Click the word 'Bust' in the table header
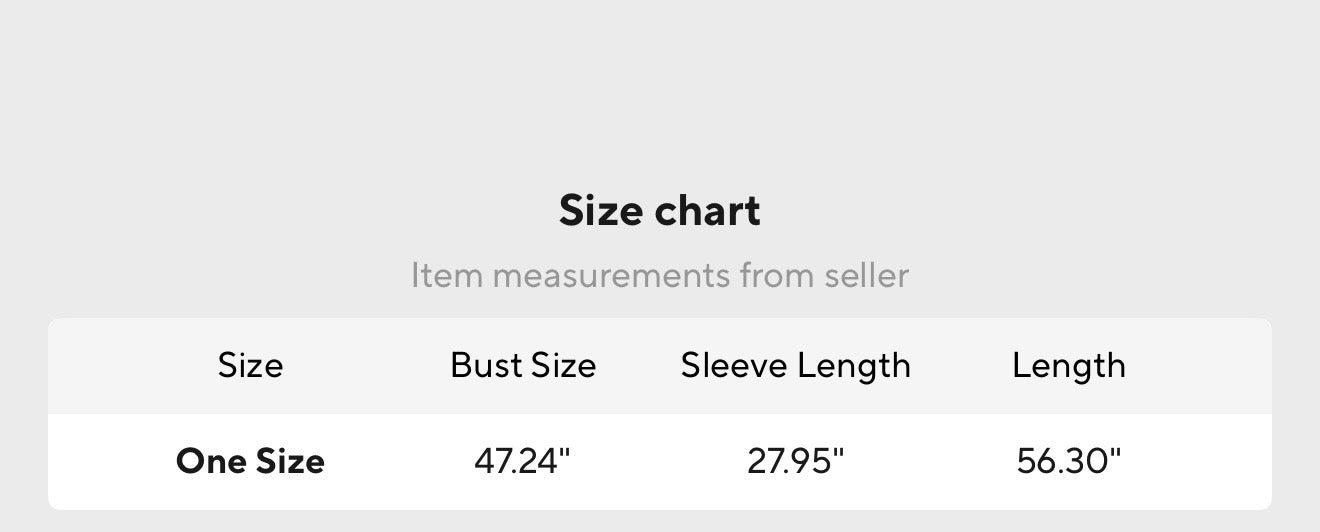Viewport: 1320px width, 532px height. [x=487, y=365]
